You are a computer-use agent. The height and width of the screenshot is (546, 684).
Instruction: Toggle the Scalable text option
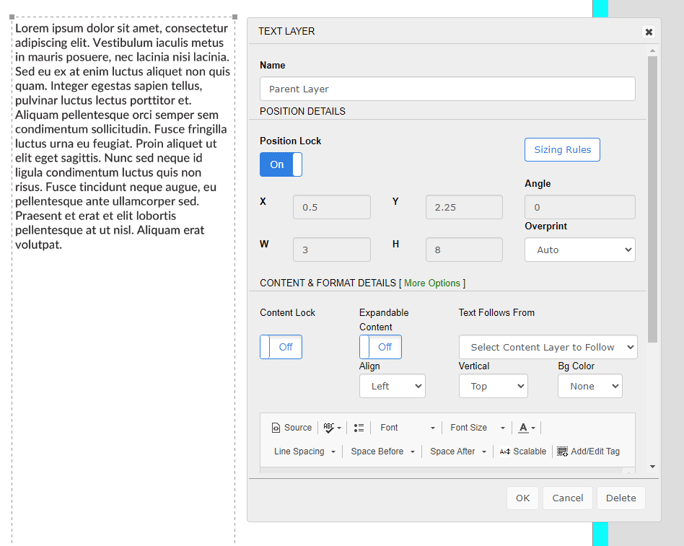[x=523, y=452]
